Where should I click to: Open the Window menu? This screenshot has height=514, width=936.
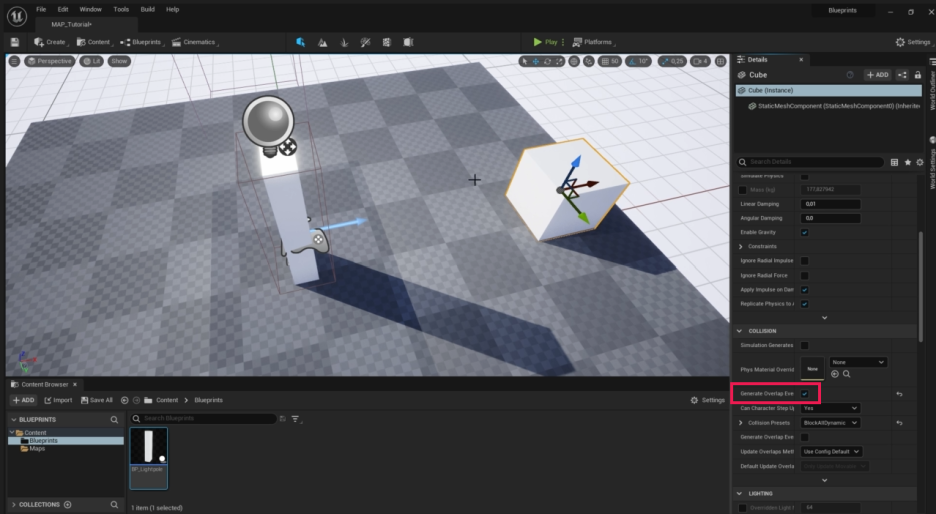91,10
